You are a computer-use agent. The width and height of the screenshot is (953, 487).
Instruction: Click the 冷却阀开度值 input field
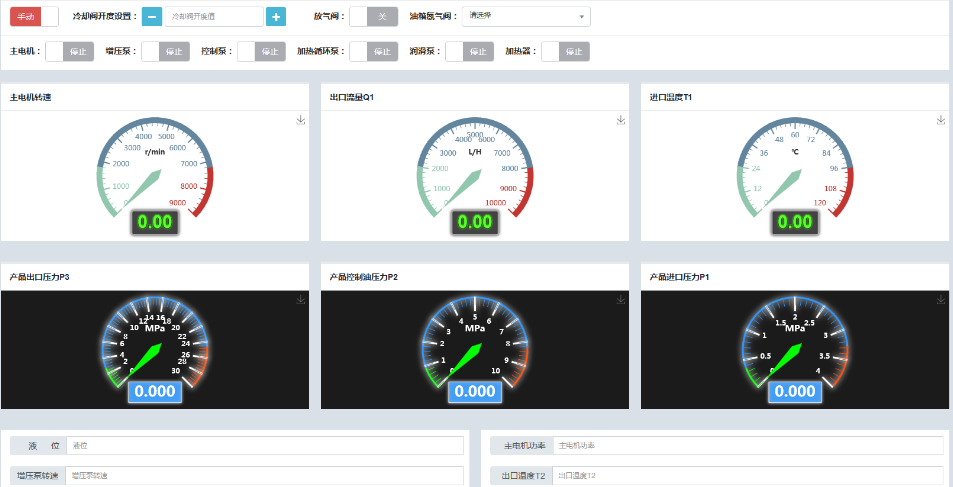[x=213, y=17]
